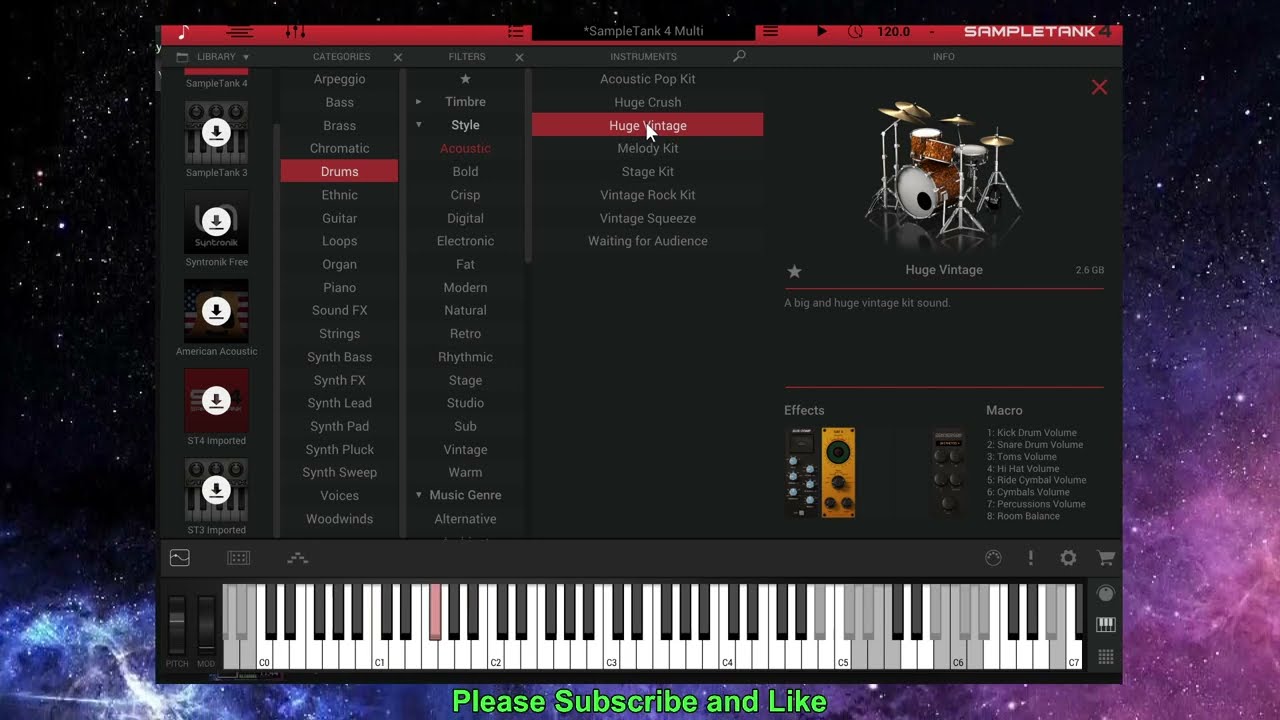Toggle the Electronic style filter
Viewport: 1280px width, 720px height.
click(465, 241)
